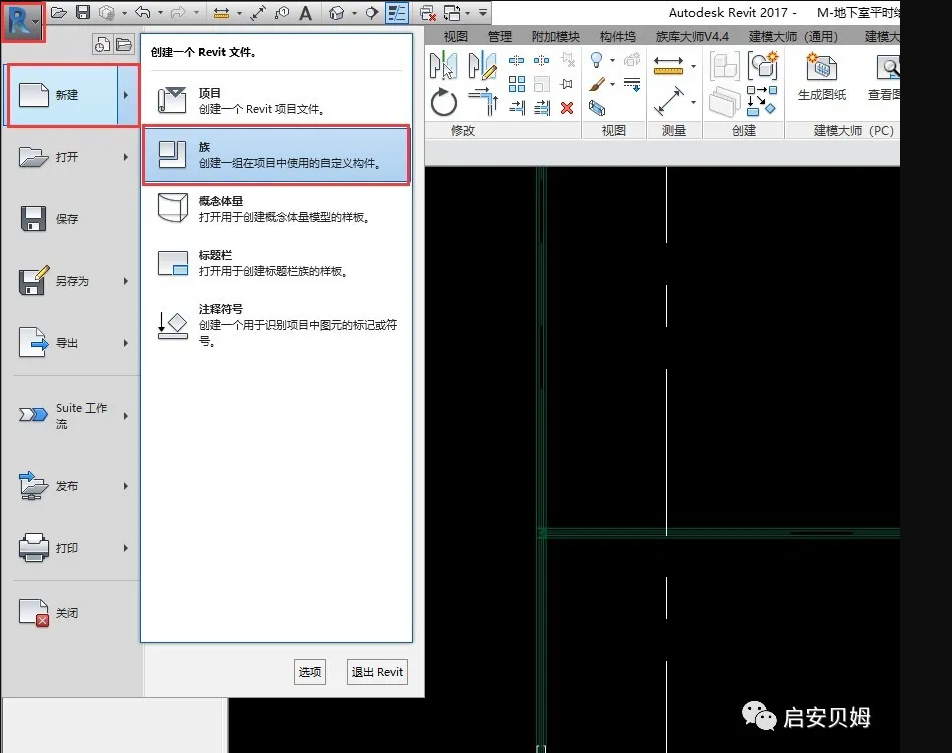The image size is (952, 753).
Task: Open the Revit application menu button
Action: pos(23,21)
